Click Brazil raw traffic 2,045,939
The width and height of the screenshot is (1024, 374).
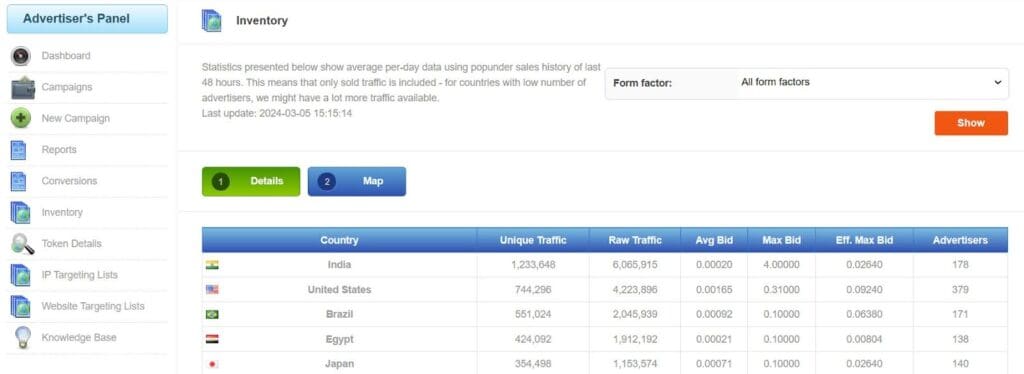(x=635, y=315)
